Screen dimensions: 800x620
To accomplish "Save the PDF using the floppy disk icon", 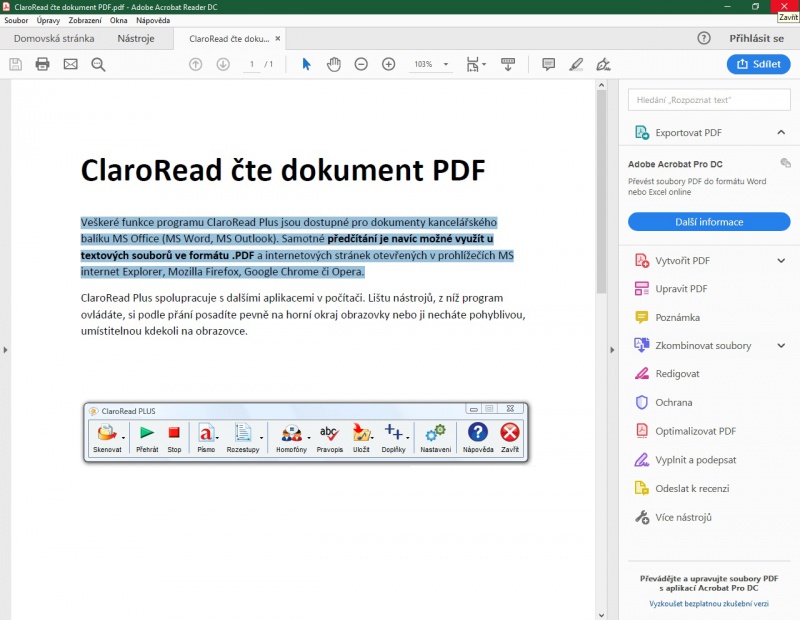I will [x=15, y=64].
